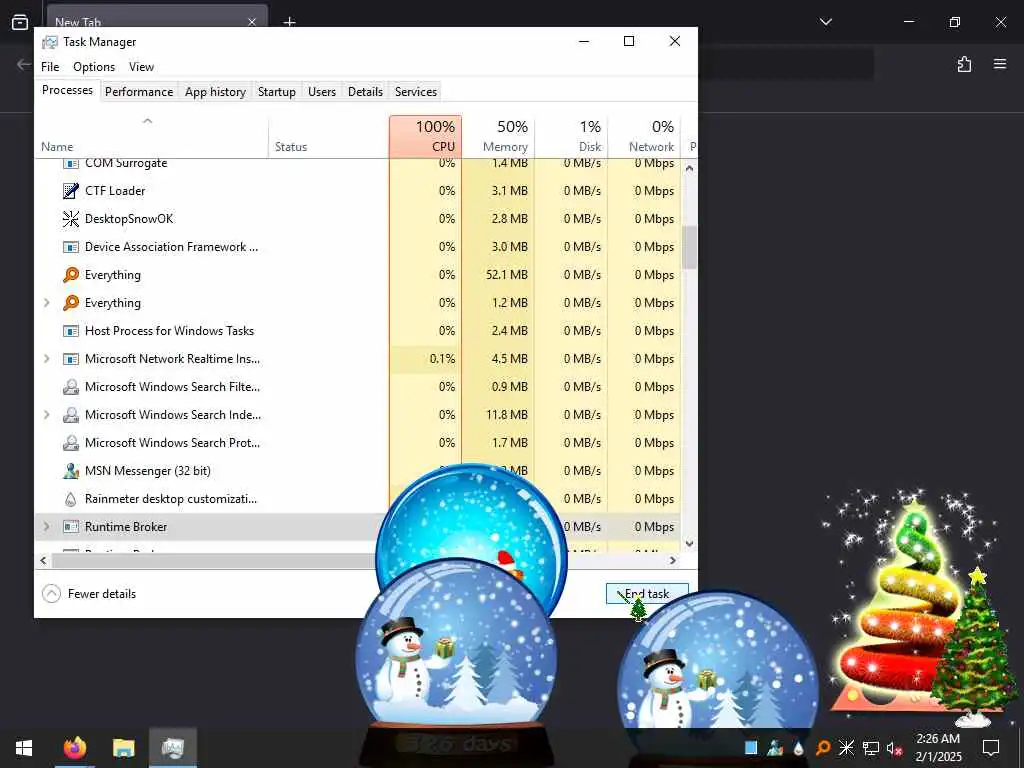Click the Rainmeter droplet tray icon
Viewport: 1024px width, 768px height.
[x=799, y=748]
